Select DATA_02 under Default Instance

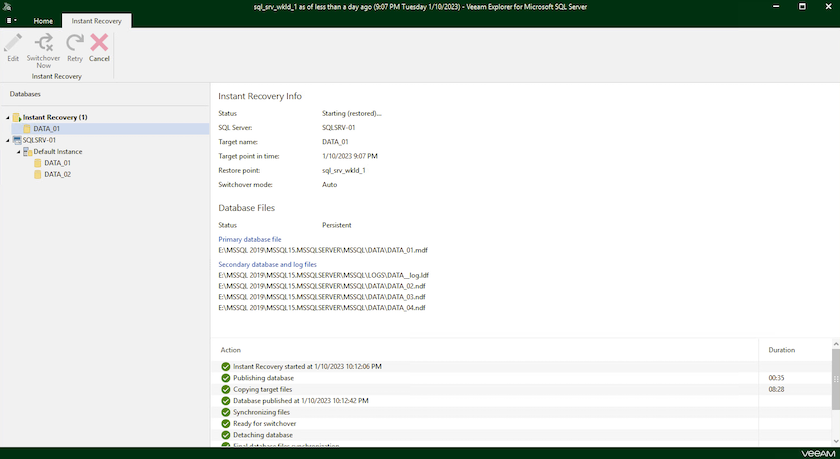pos(57,174)
